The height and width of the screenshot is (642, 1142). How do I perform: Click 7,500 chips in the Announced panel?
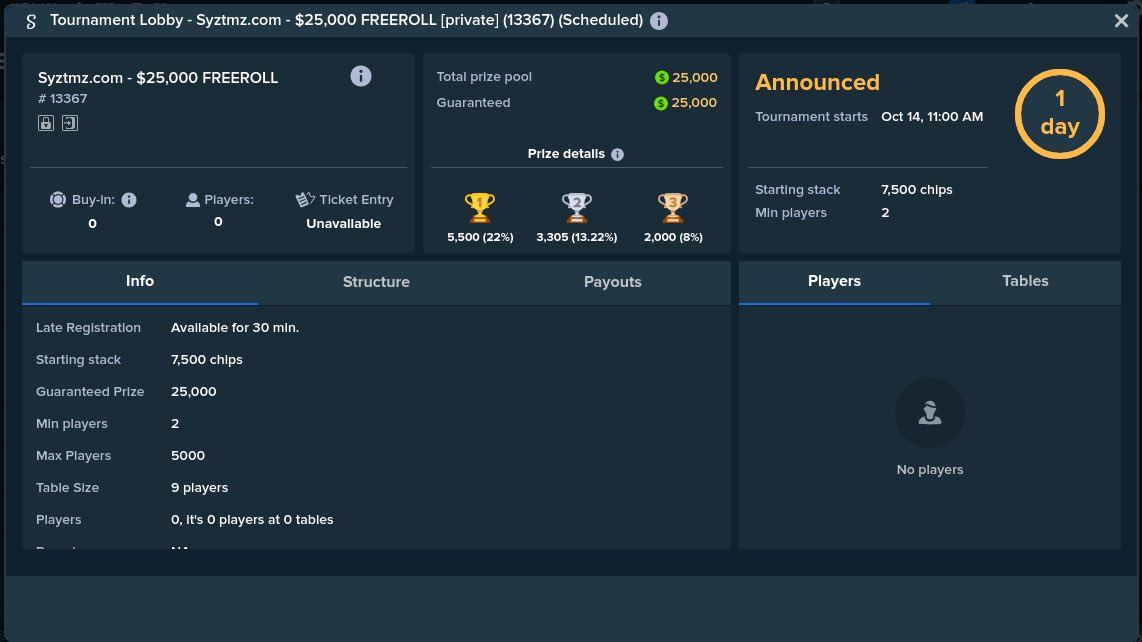[917, 189]
